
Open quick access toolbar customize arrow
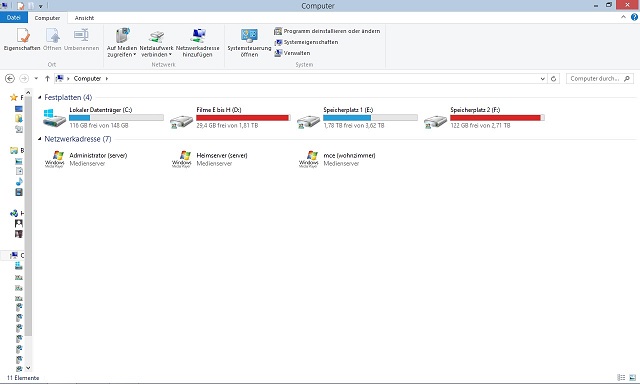pyautogui.click(x=40, y=6)
